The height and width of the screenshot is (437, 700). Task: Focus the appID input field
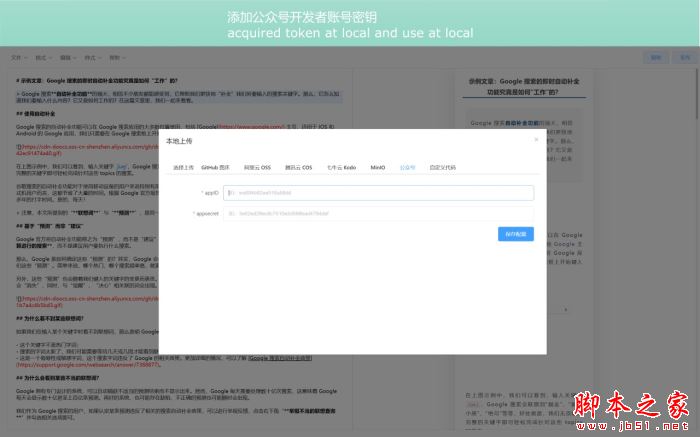pos(379,193)
